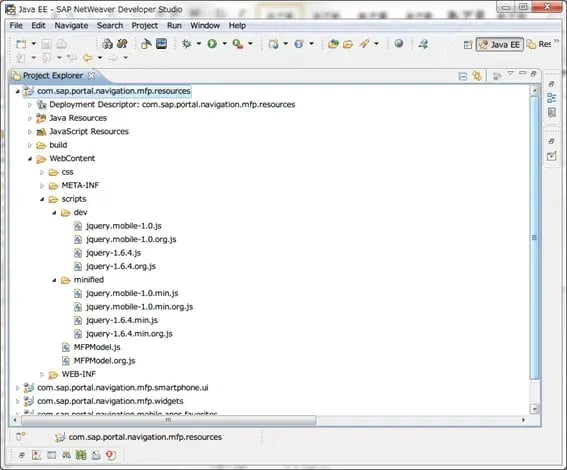Image resolution: width=567 pixels, height=470 pixels.
Task: Click the Debug bug icon
Action: (x=187, y=44)
